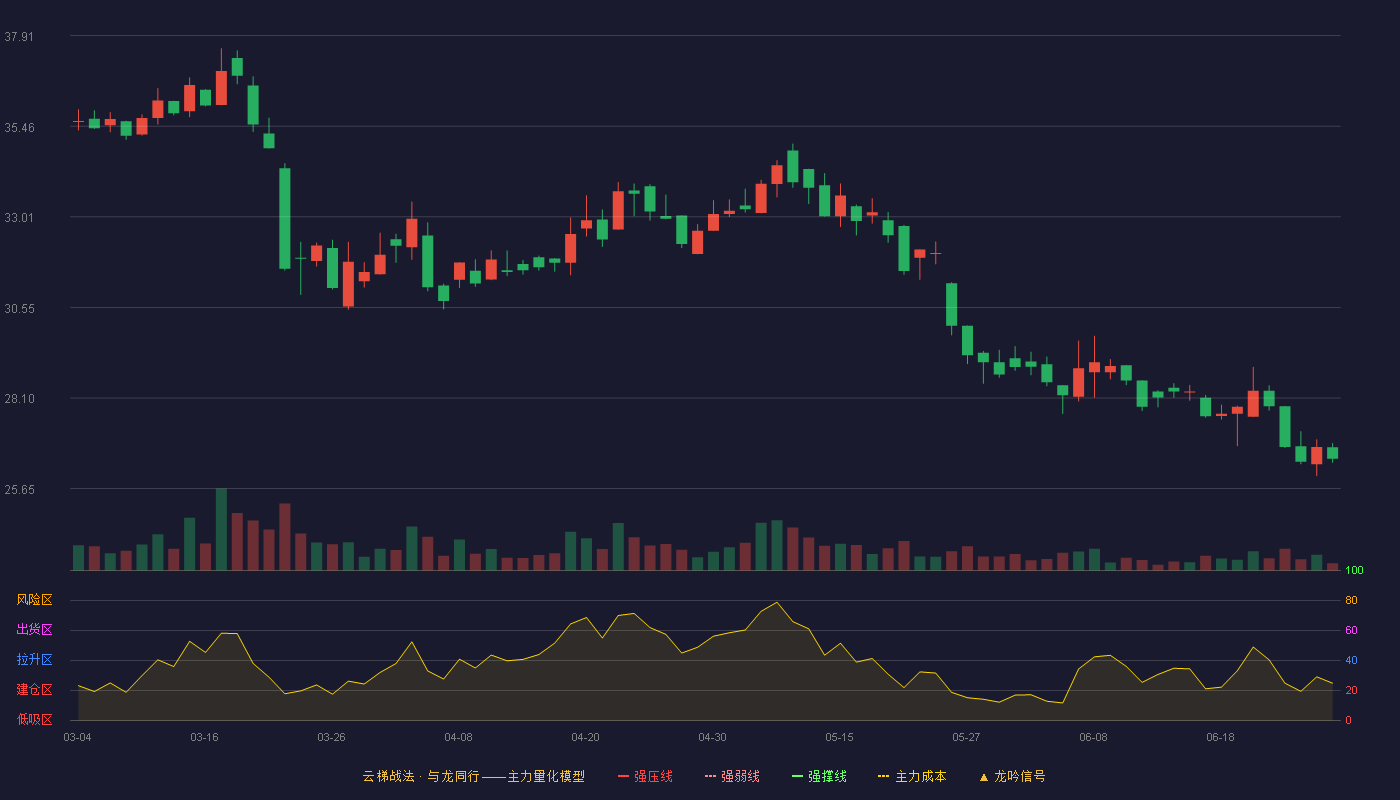The width and height of the screenshot is (1400, 800).
Task: Click the red 20 indicator axis value
Action: click(x=1351, y=690)
